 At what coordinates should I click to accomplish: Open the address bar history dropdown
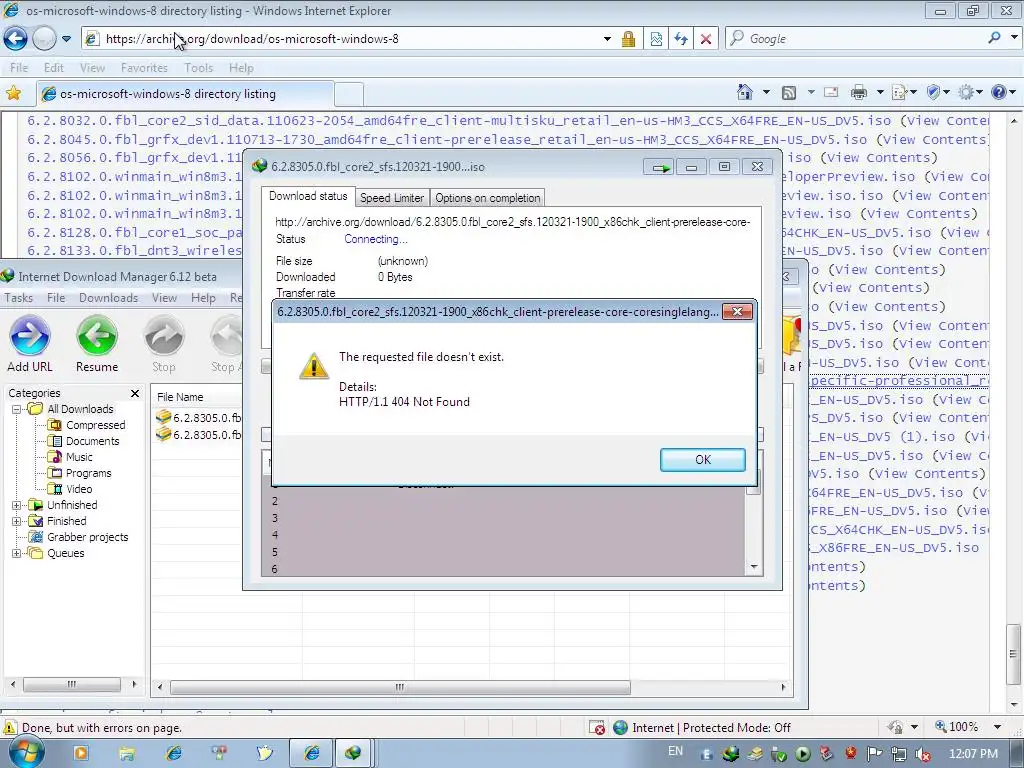coord(607,39)
